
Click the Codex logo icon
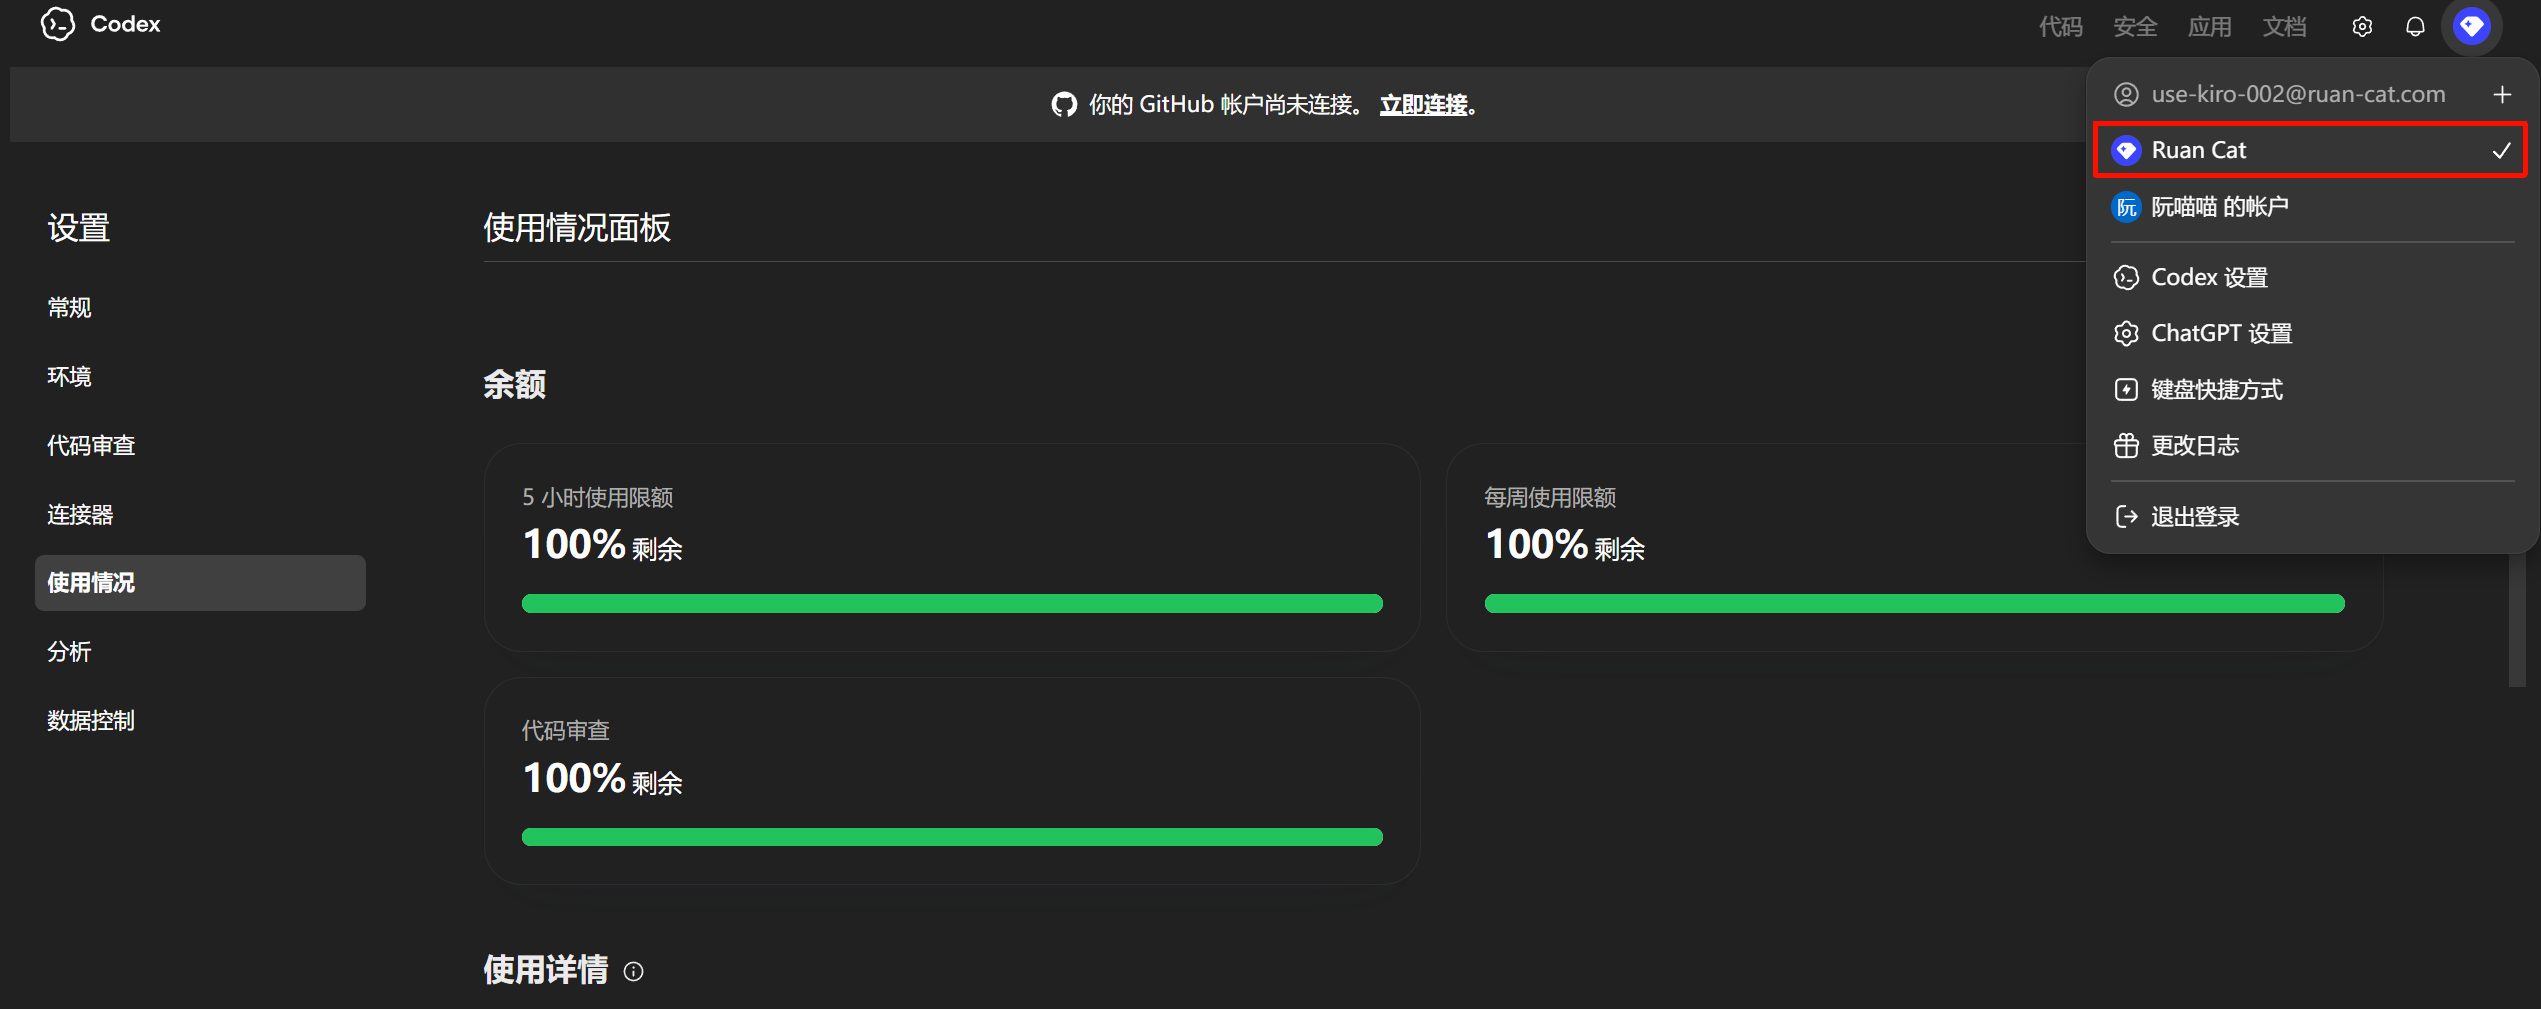click(58, 24)
